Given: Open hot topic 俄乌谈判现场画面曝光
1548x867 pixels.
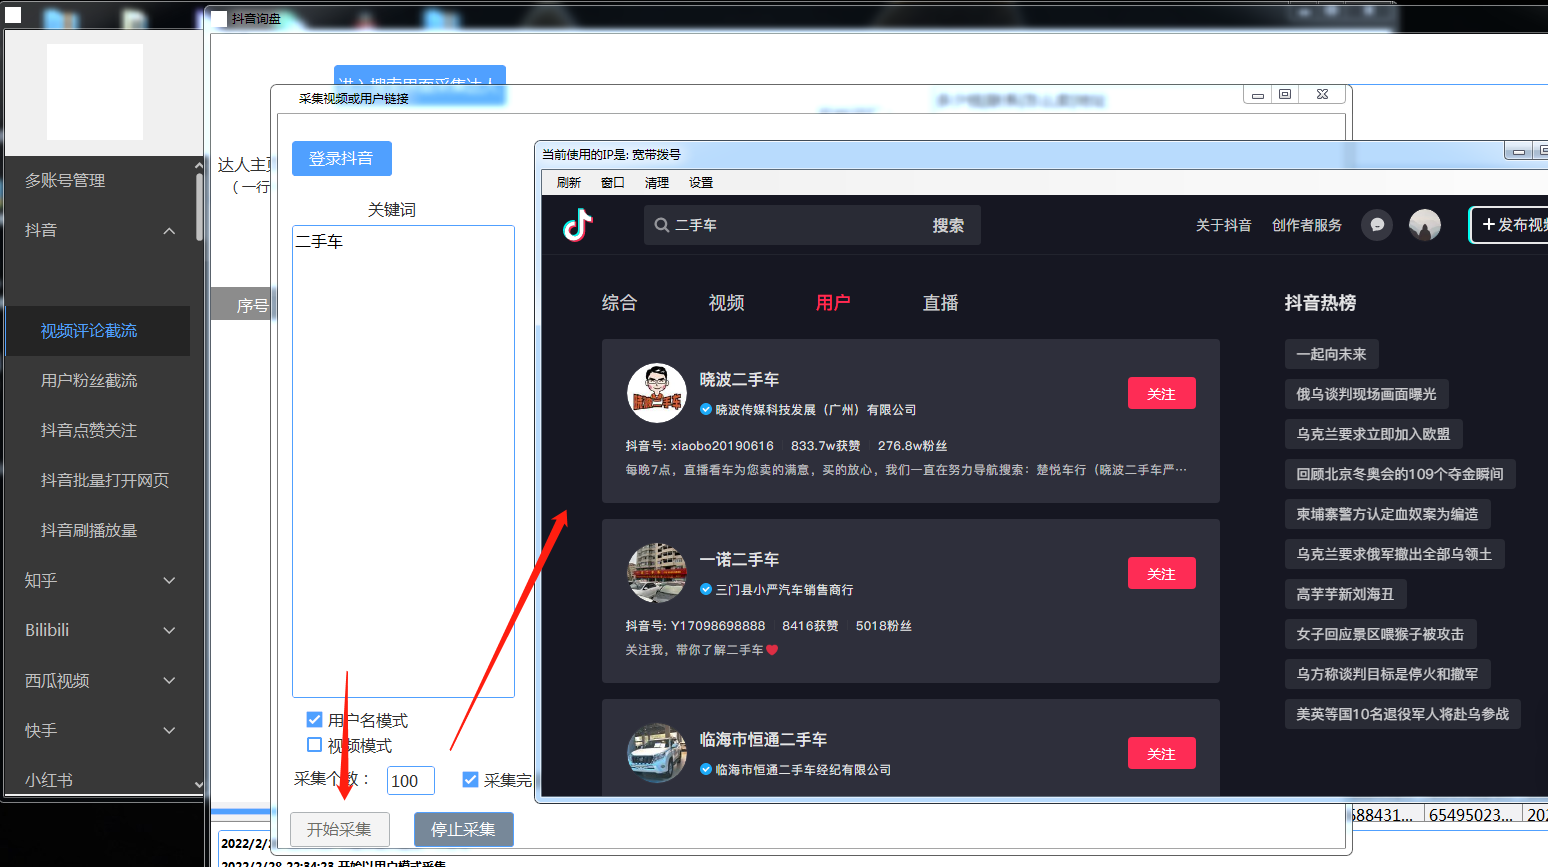Looking at the screenshot, I should pyautogui.click(x=1366, y=394).
